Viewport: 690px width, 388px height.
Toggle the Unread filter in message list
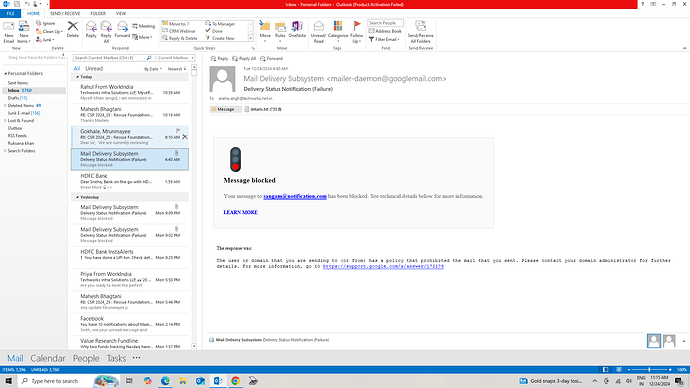(x=94, y=69)
